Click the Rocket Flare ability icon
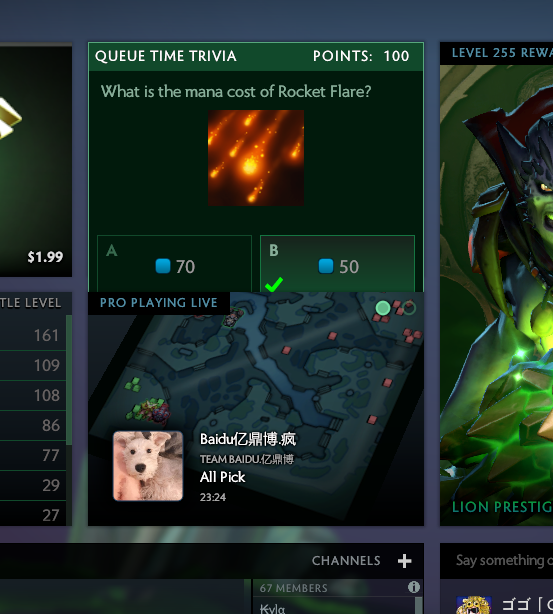 [x=256, y=158]
